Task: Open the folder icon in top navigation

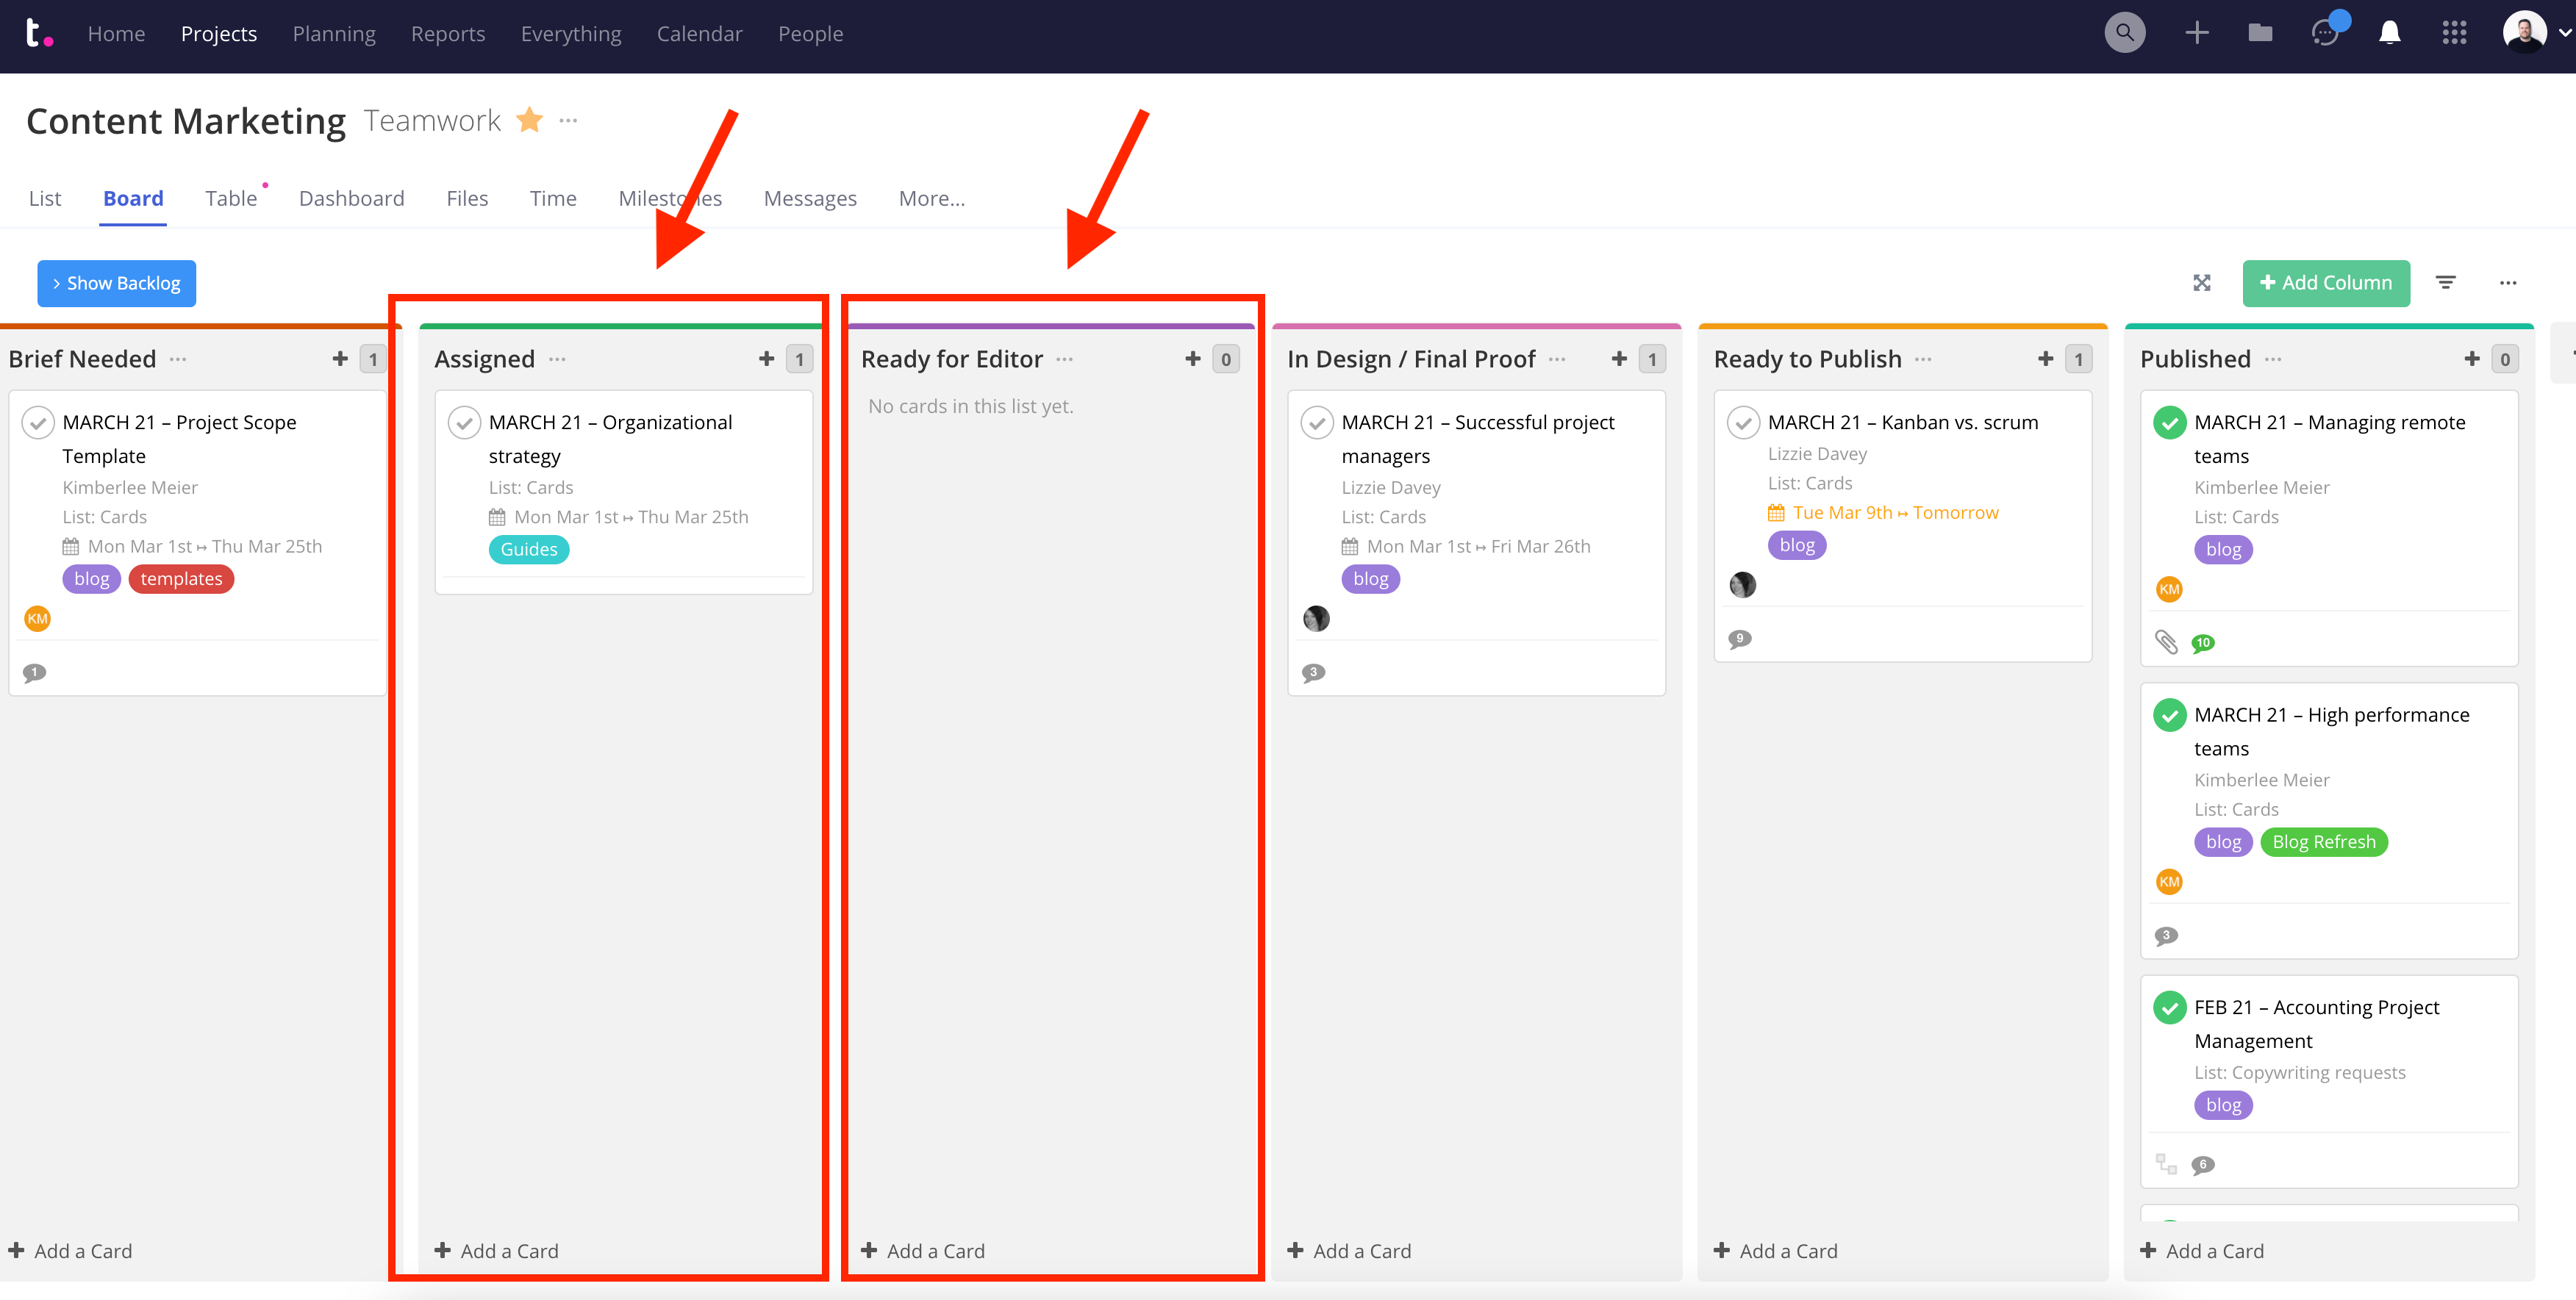Action: coord(2260,33)
